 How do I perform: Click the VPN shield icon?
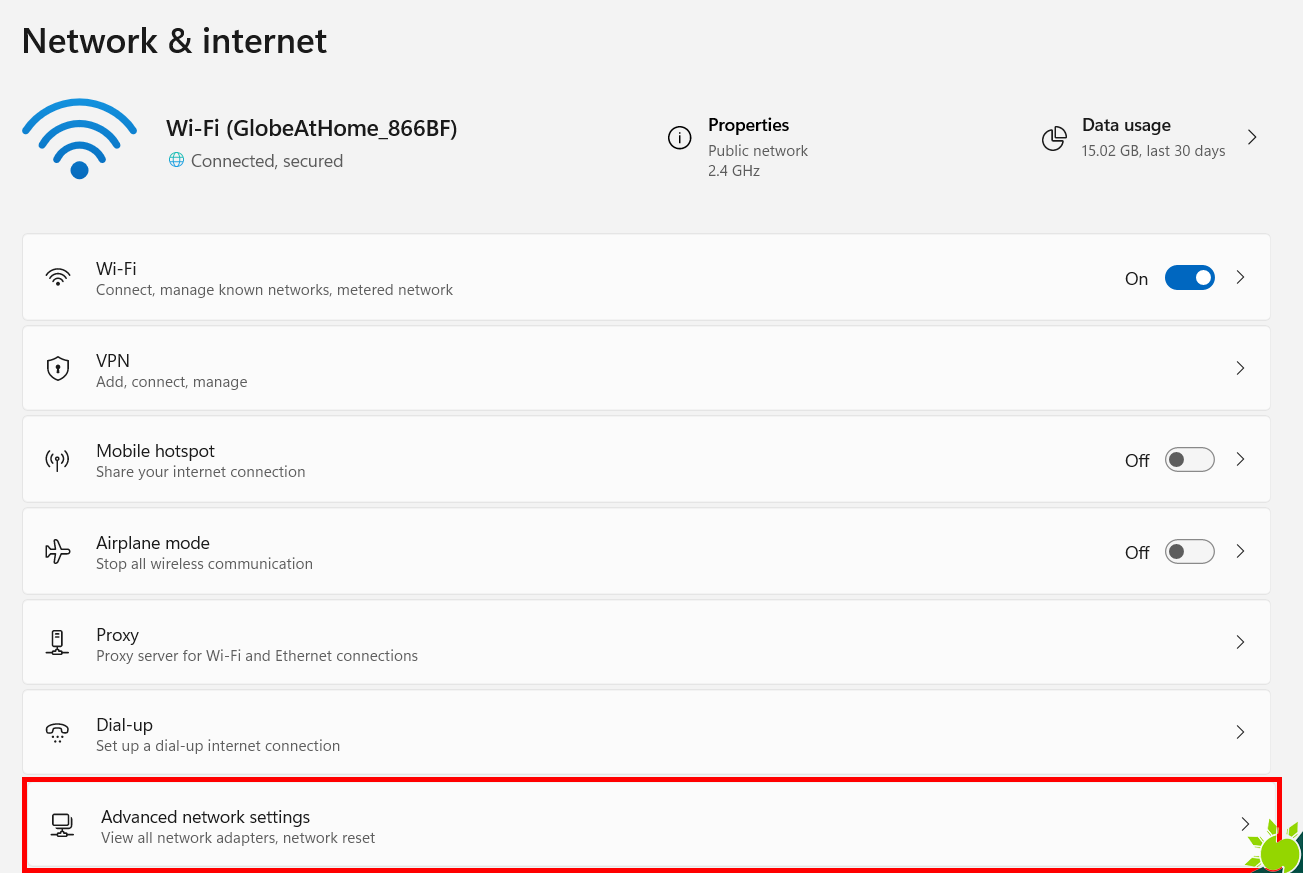point(58,368)
